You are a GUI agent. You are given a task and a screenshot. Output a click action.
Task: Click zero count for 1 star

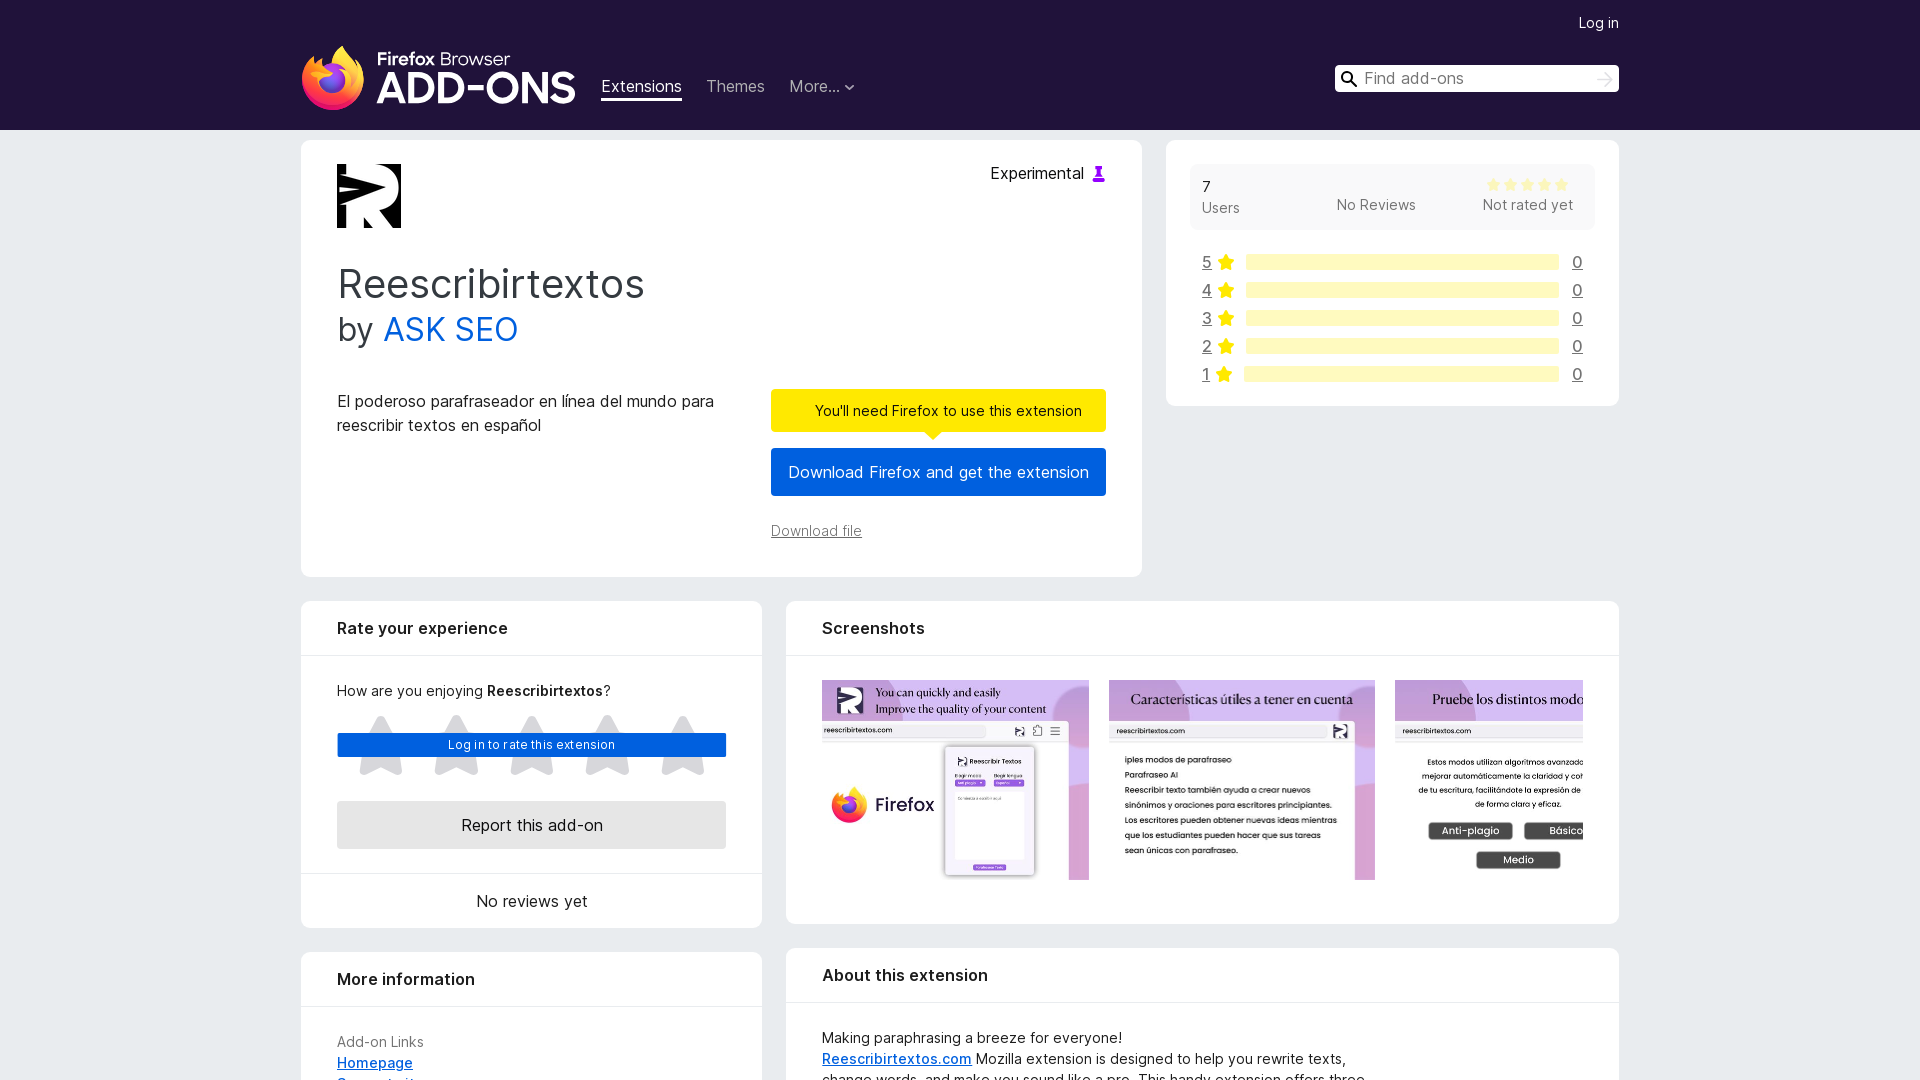(1577, 374)
